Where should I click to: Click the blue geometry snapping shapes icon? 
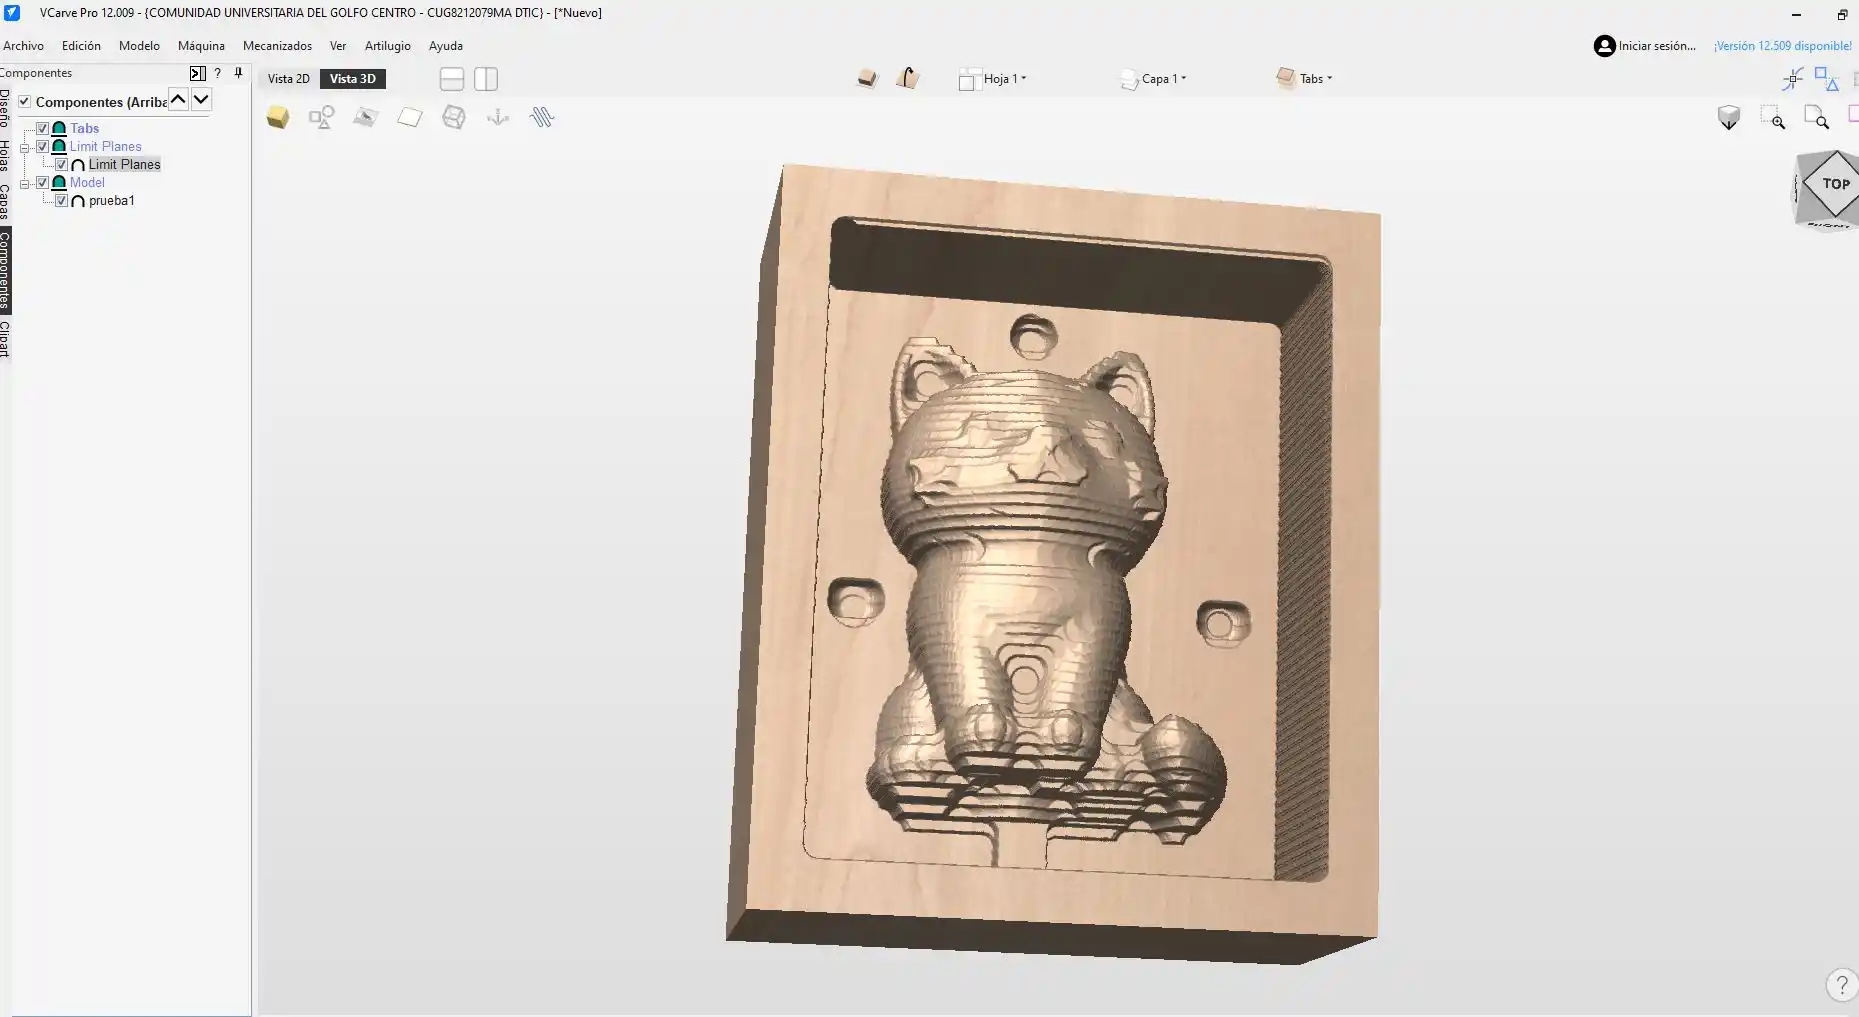tap(1827, 79)
